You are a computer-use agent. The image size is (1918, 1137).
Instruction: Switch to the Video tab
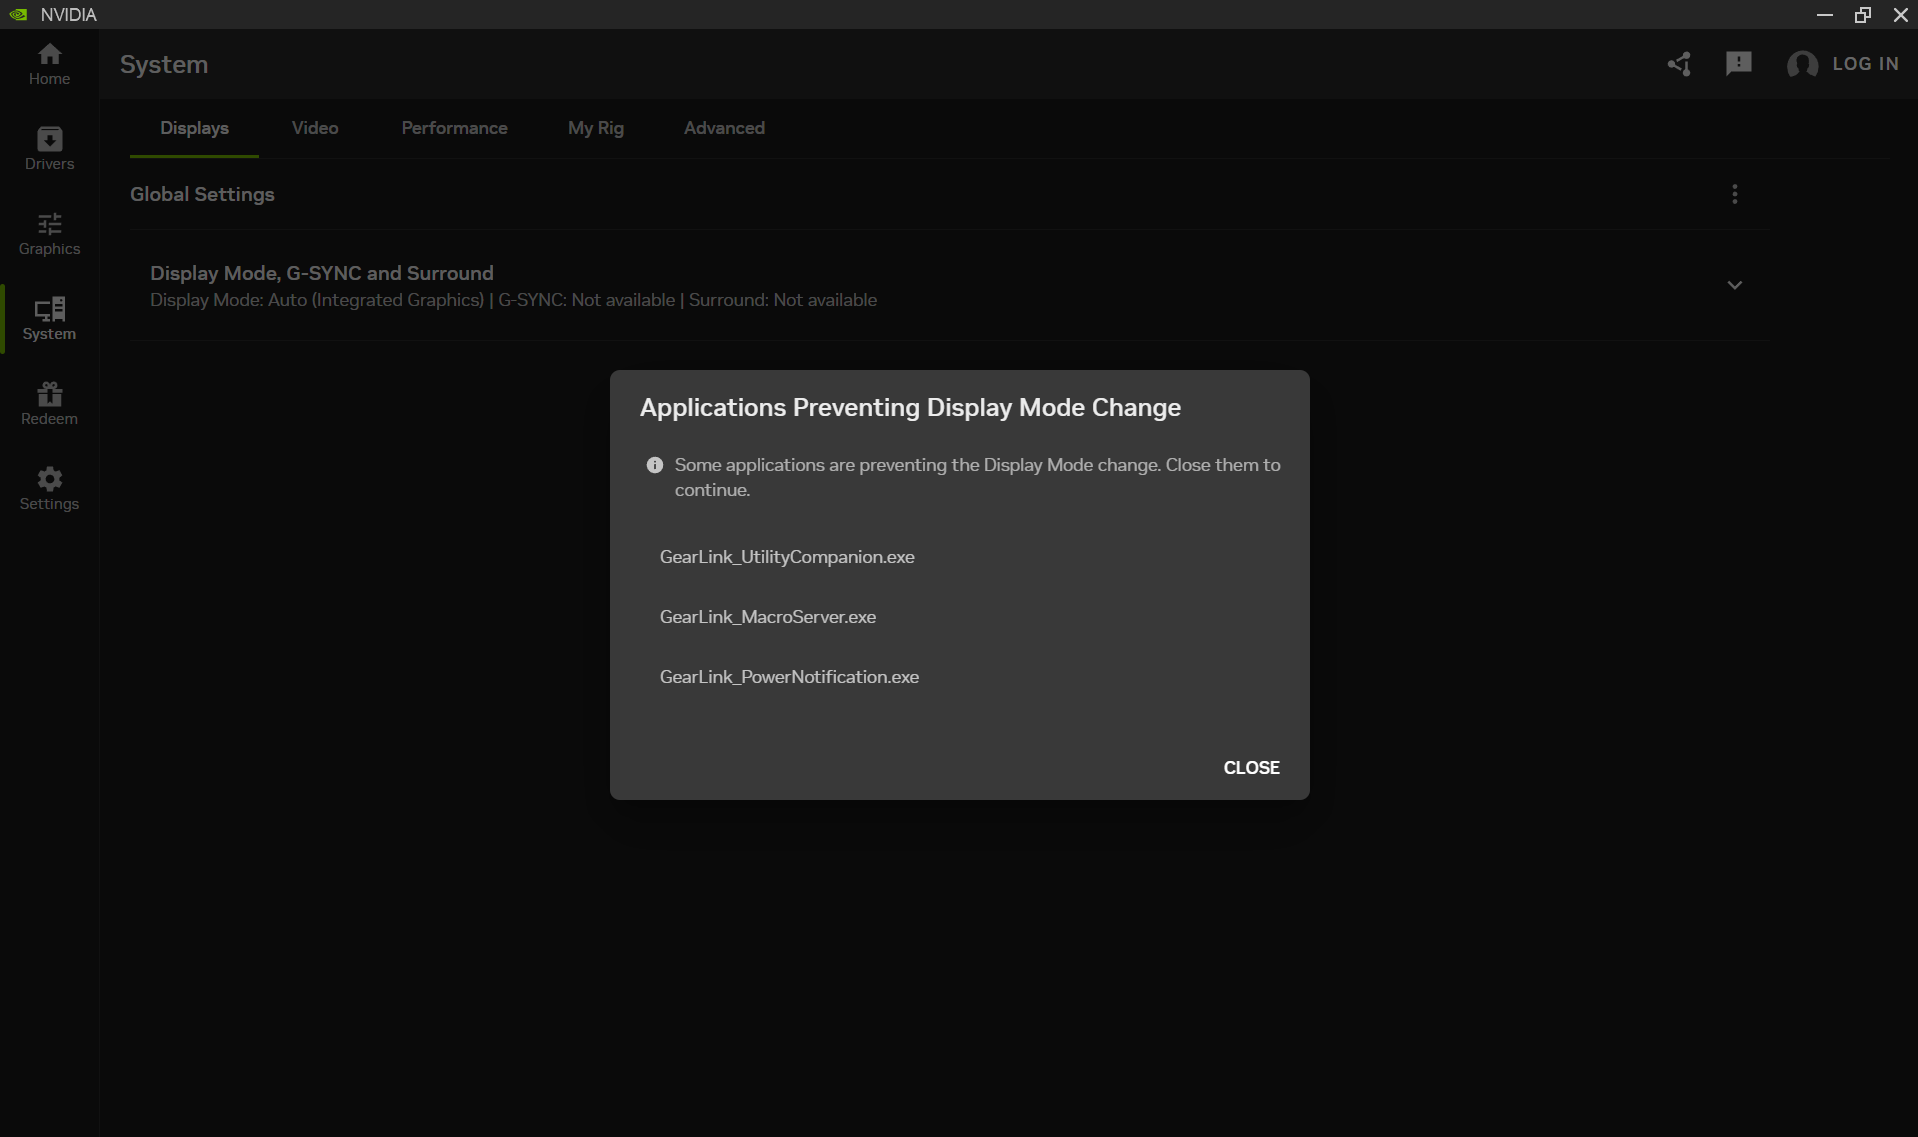click(x=315, y=128)
